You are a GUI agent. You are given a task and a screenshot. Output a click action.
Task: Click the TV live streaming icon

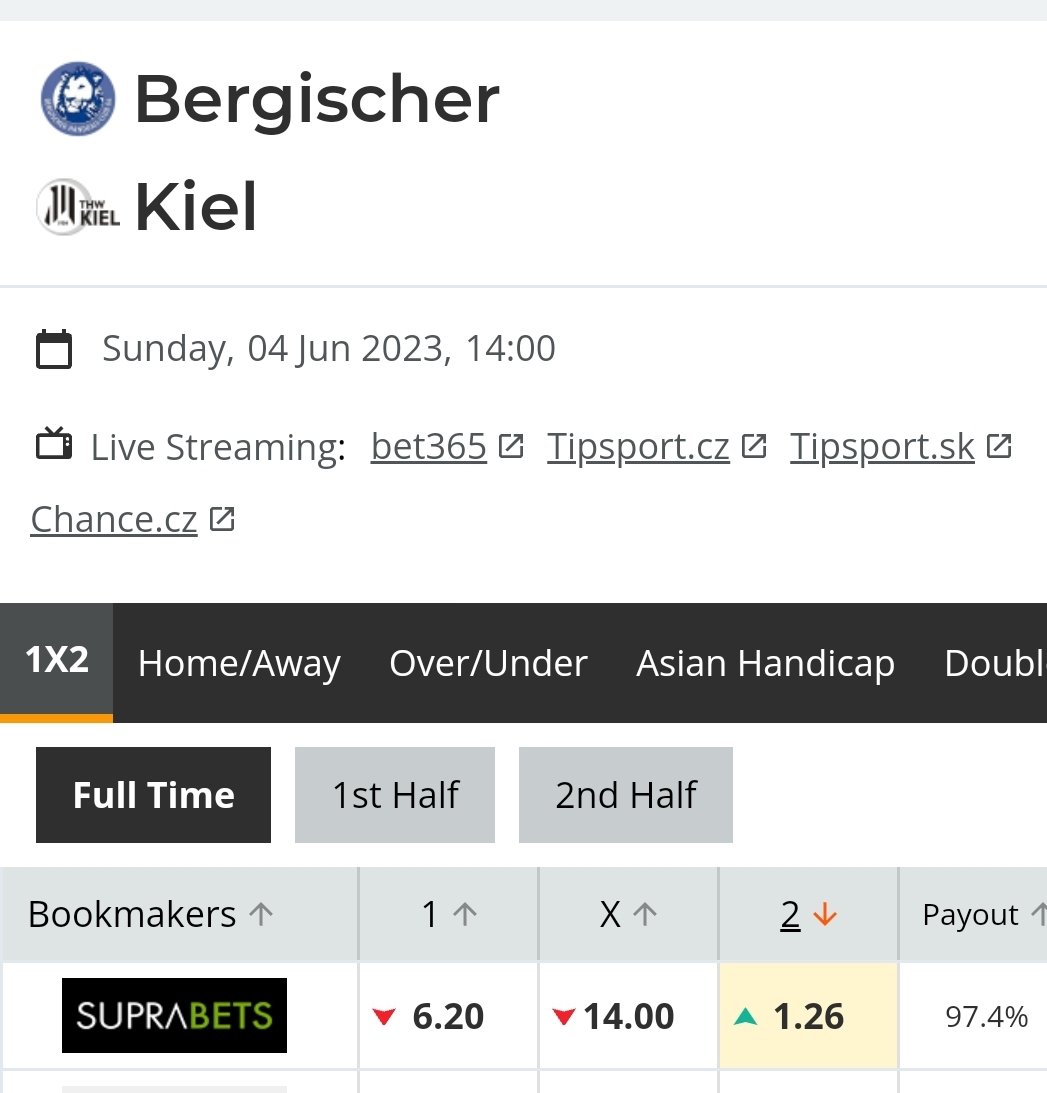tap(54, 444)
